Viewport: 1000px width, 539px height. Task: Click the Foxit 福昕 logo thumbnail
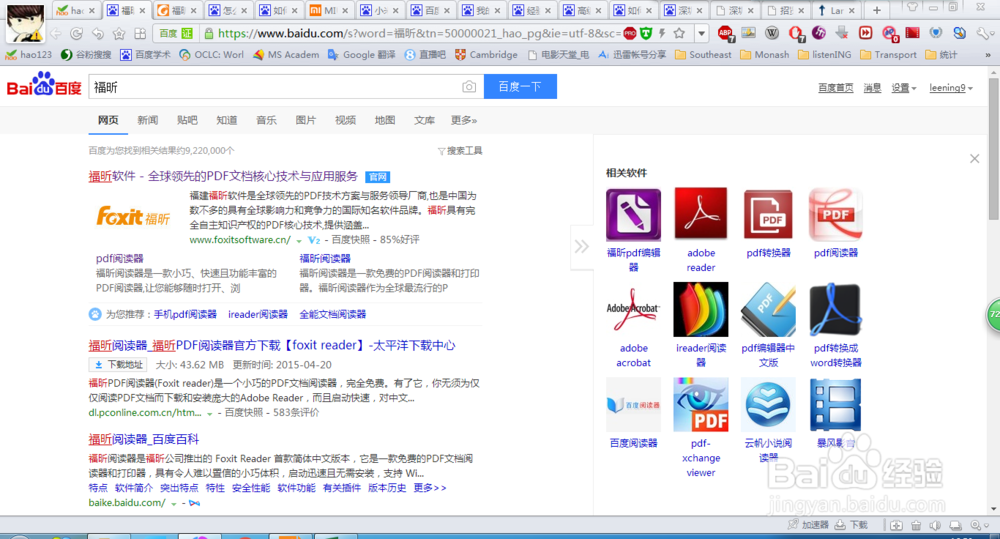tap(133, 217)
